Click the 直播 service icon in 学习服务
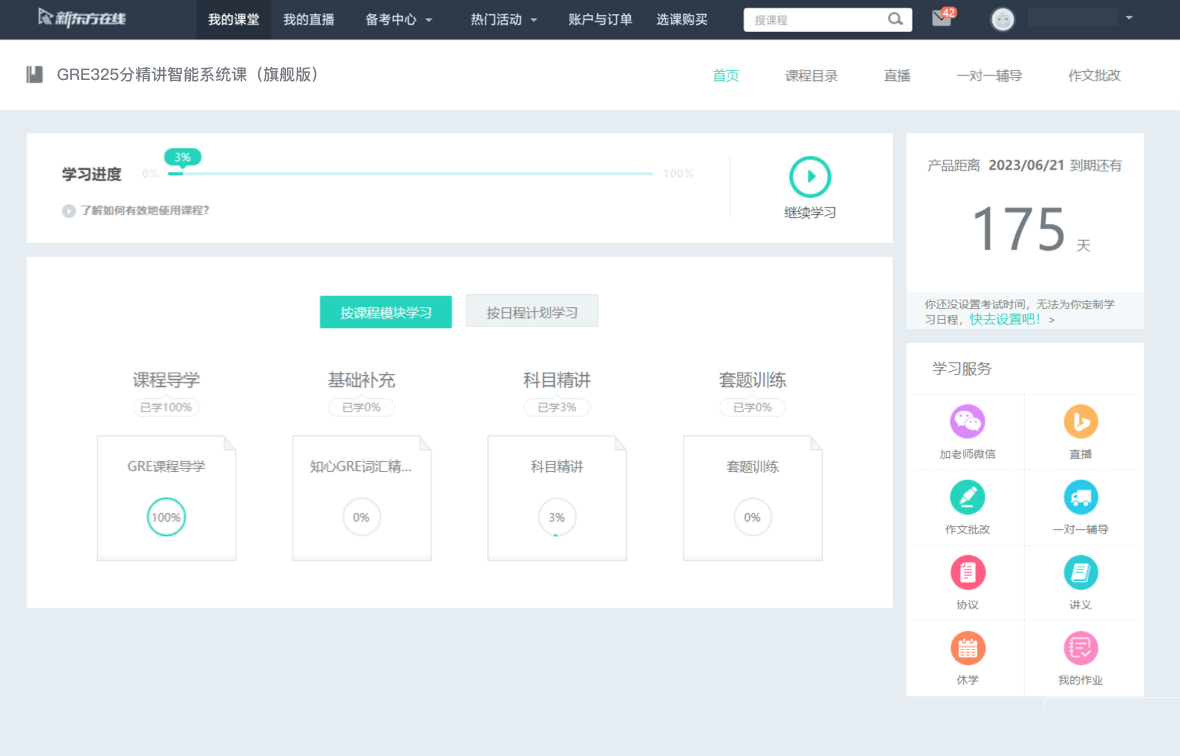Screen dimensions: 1180x756 pyautogui.click(x=1080, y=422)
